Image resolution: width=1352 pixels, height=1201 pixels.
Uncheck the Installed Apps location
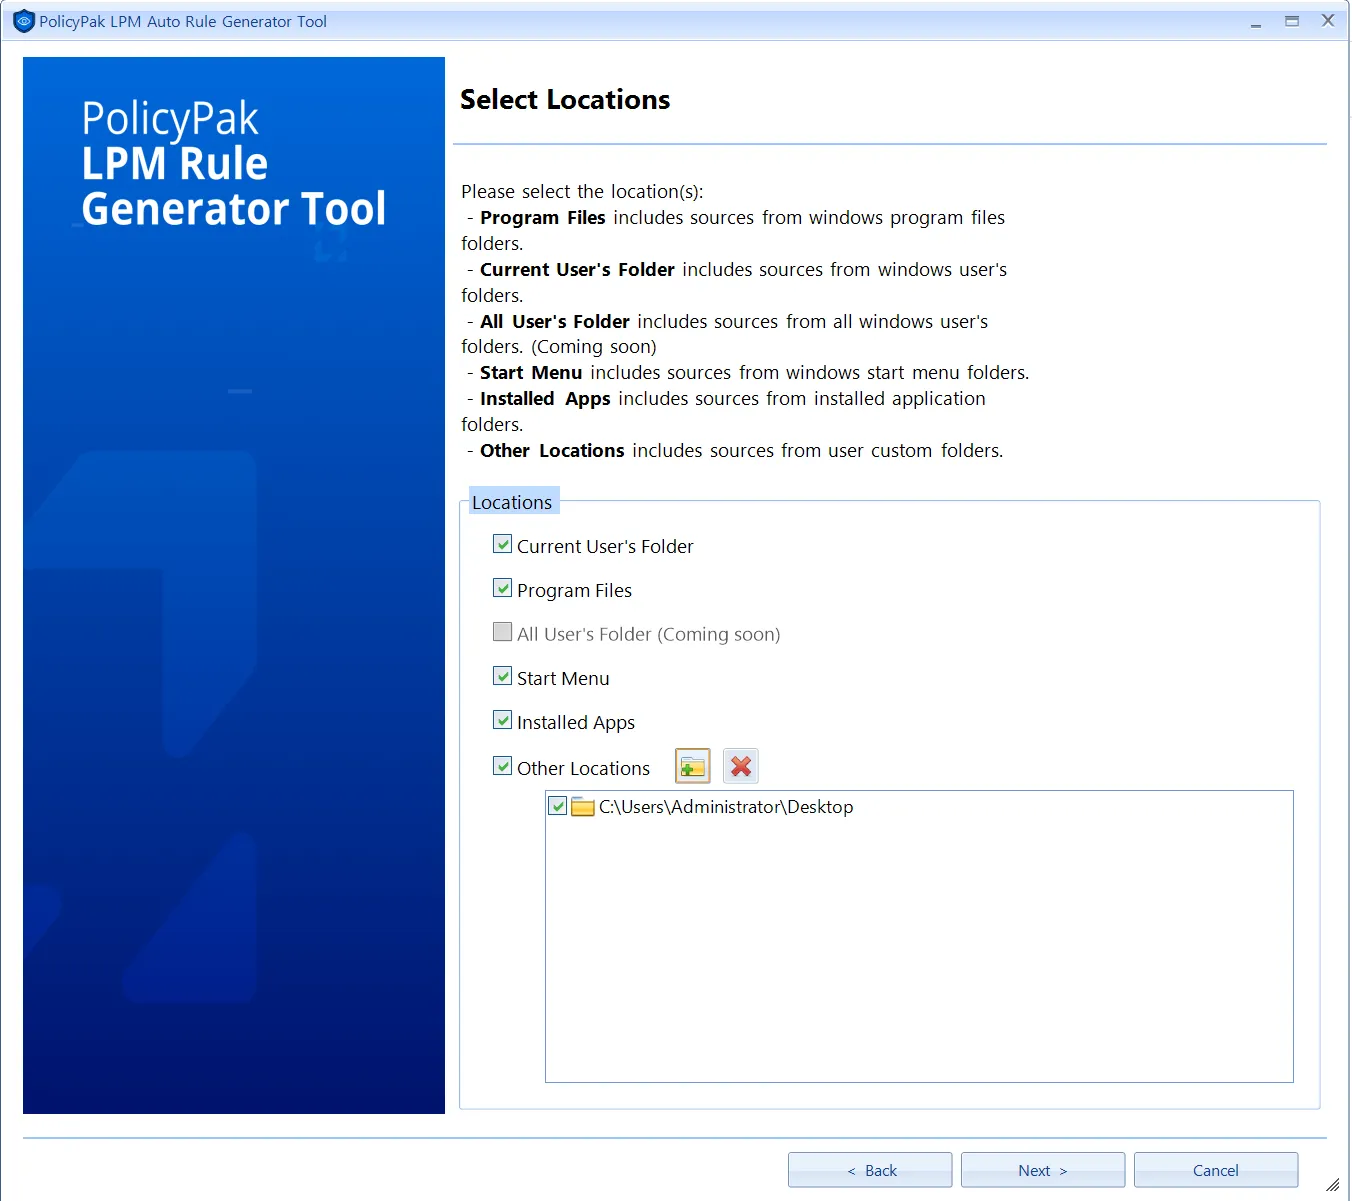[503, 720]
